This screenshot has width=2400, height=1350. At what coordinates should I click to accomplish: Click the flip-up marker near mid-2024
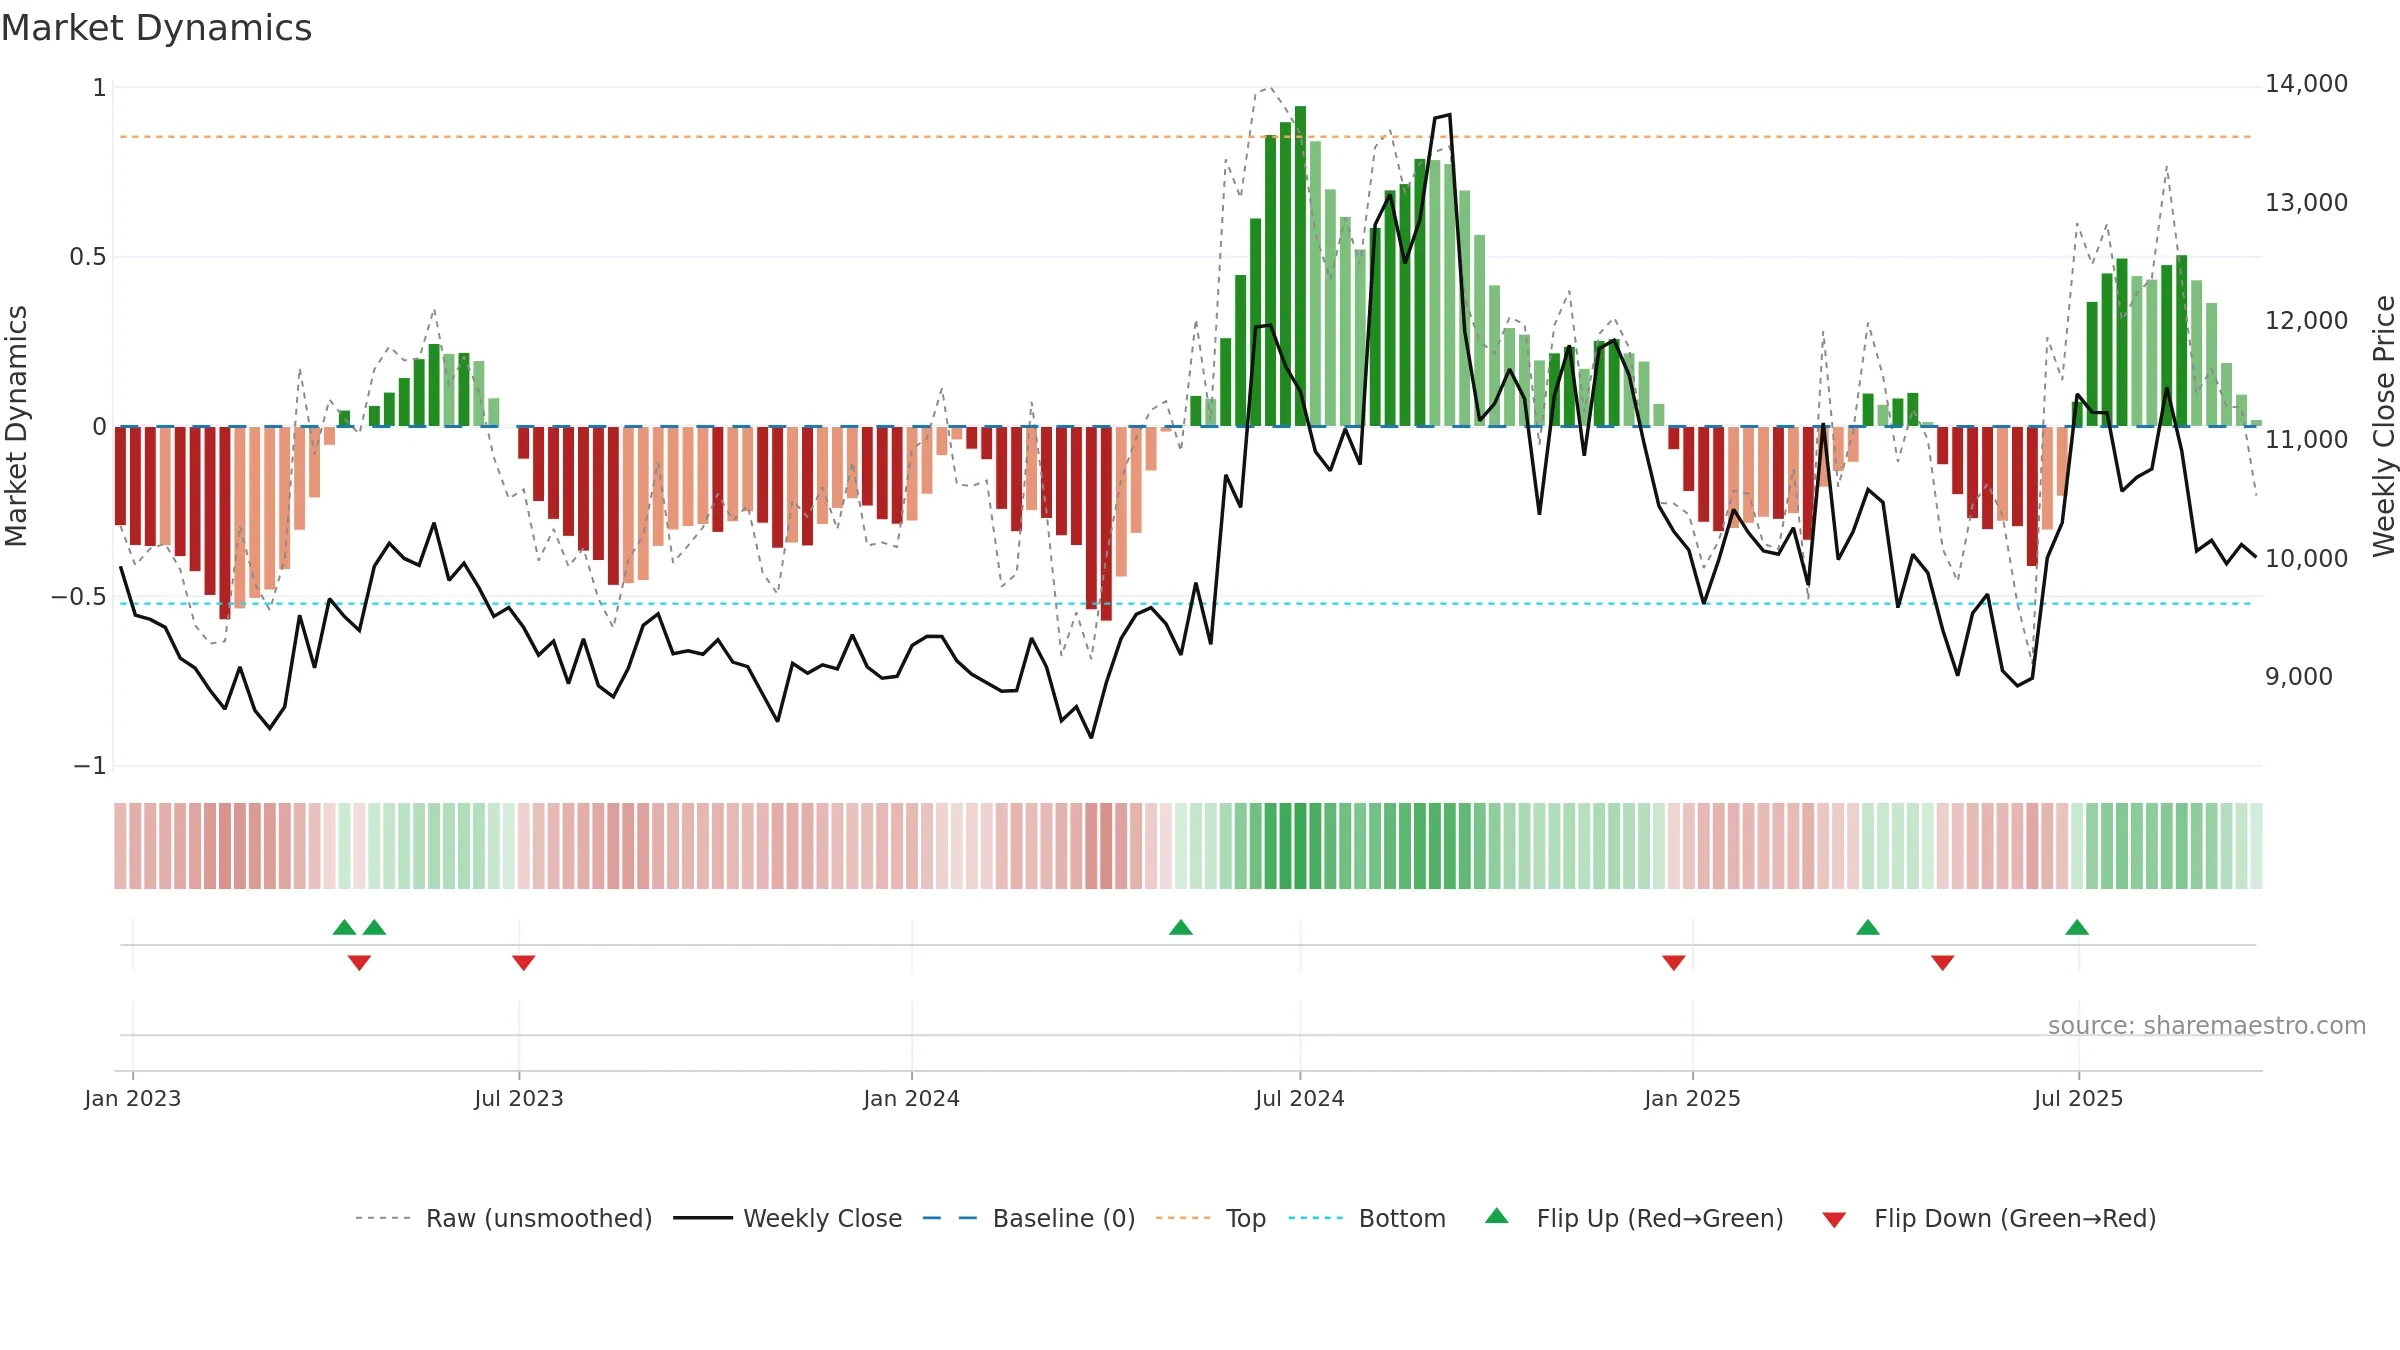point(1181,927)
